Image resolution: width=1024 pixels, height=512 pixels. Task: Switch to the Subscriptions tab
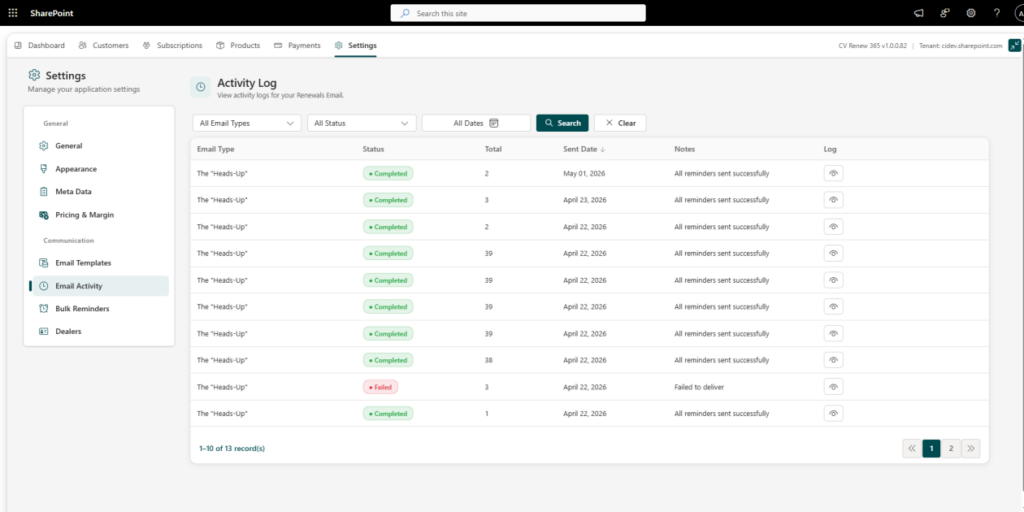[172, 45]
